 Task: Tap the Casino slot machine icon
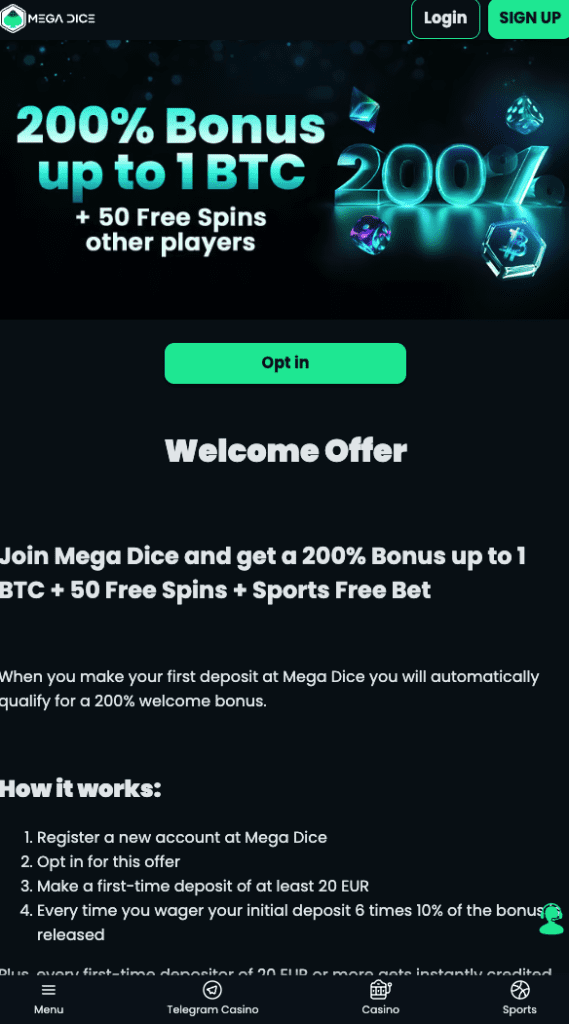coord(380,990)
